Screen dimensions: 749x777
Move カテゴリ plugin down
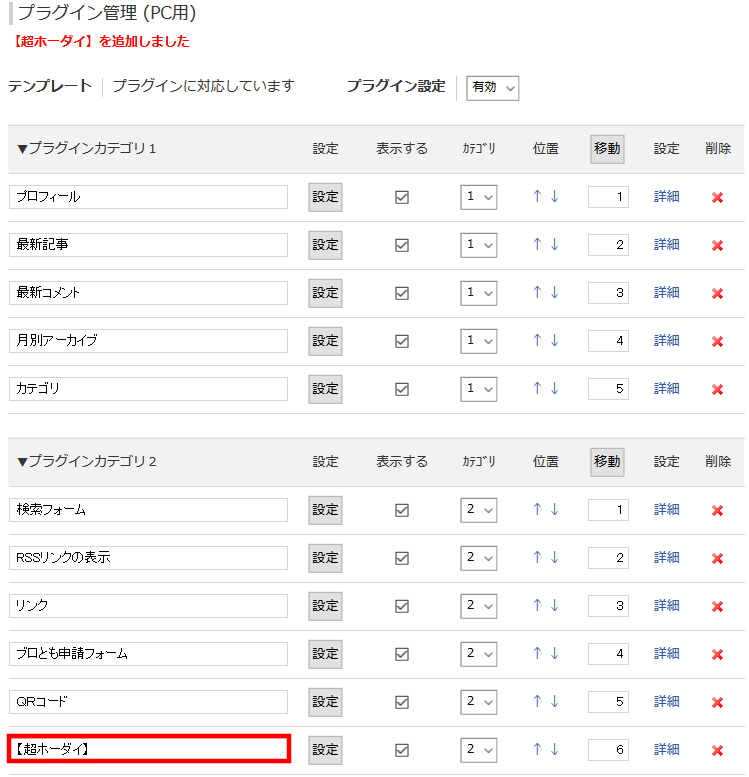(554, 388)
